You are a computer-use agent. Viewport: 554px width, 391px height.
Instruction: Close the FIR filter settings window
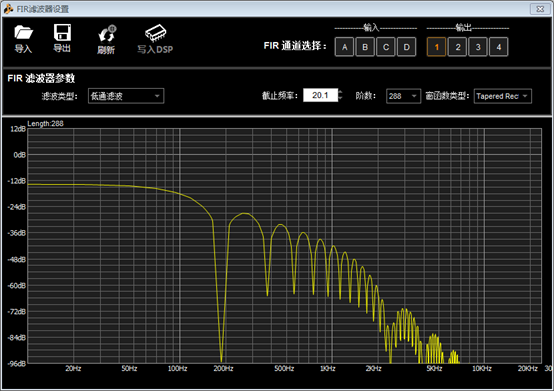(540, 9)
